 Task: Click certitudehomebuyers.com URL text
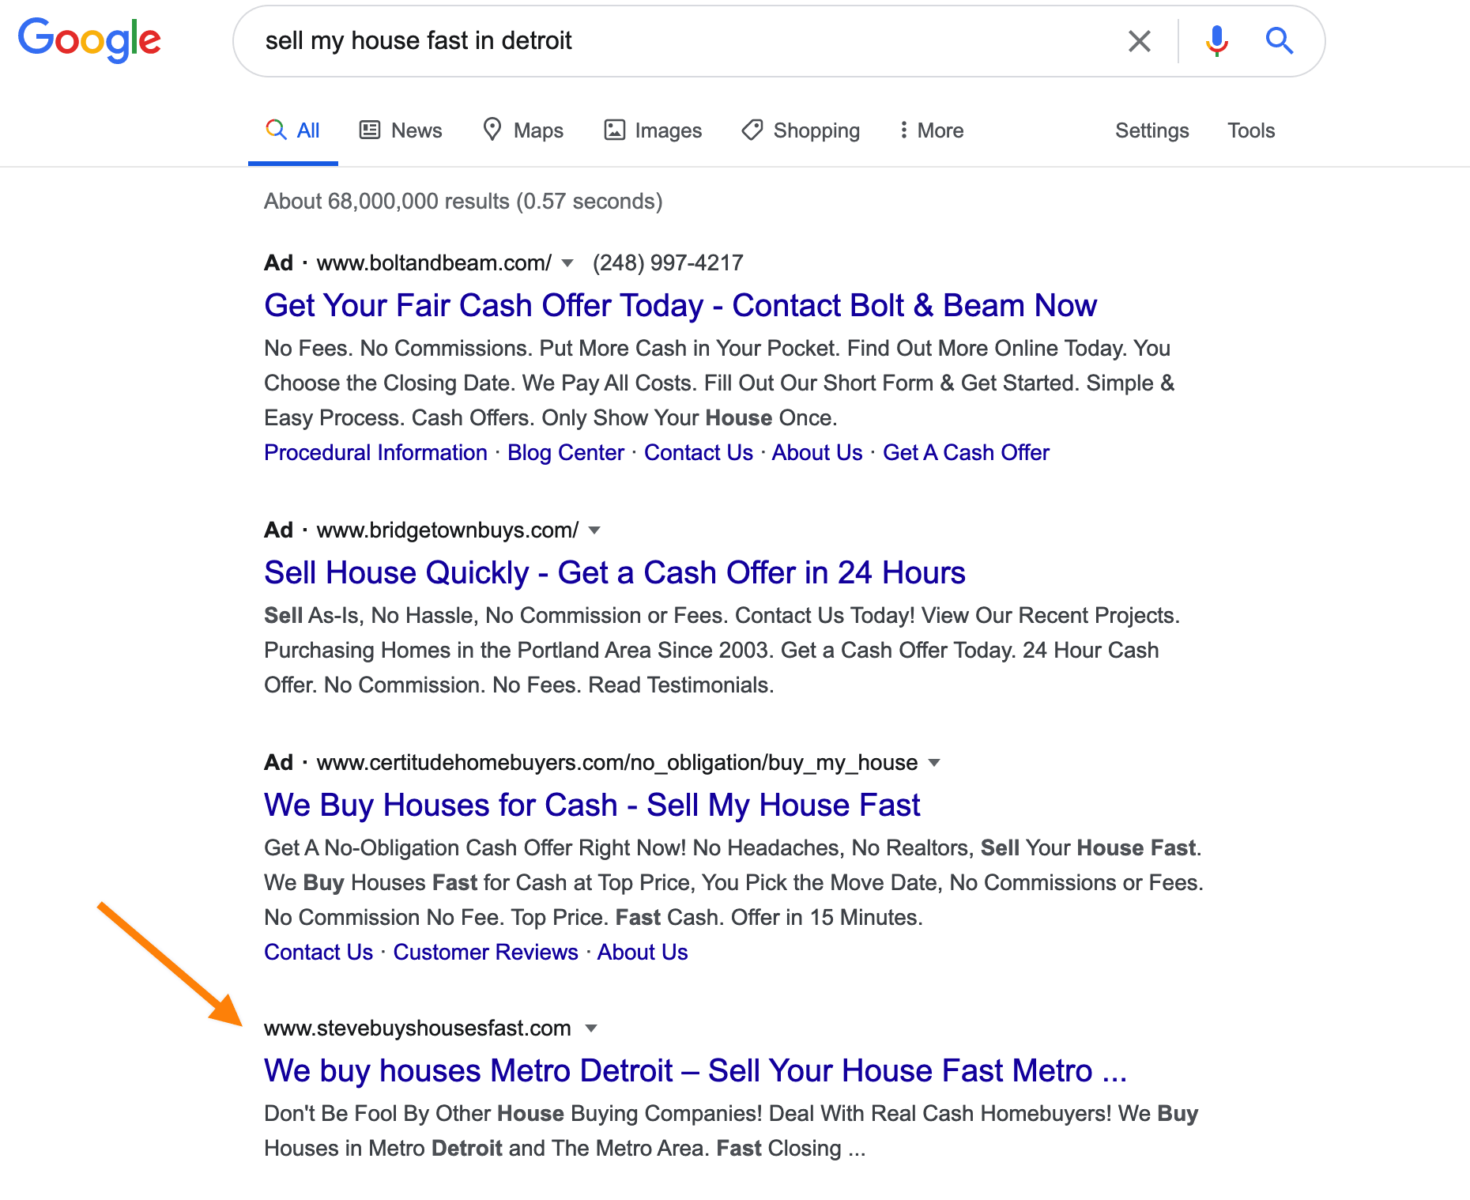[x=617, y=763]
